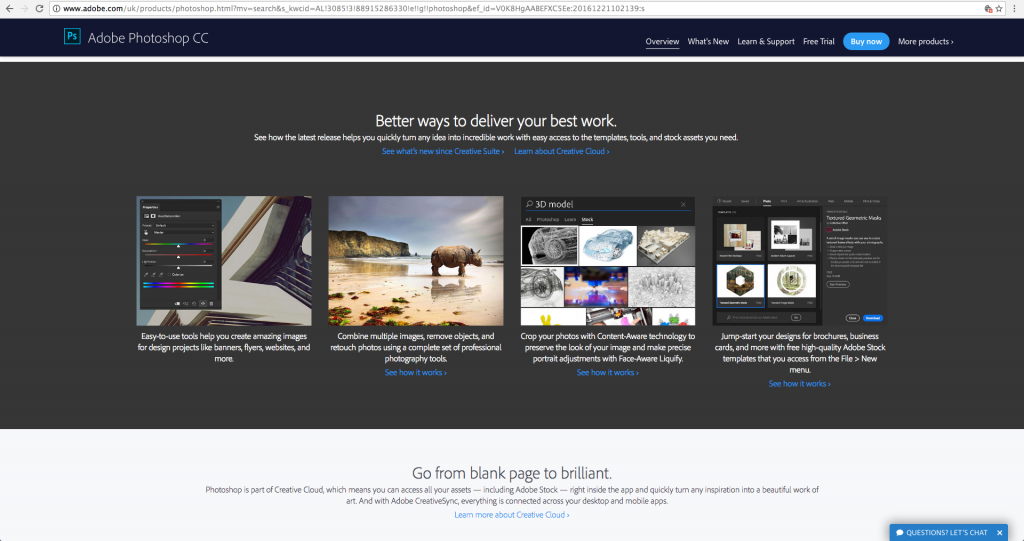Go back with the browser back arrow
This screenshot has width=1024, height=541.
[x=9, y=8]
